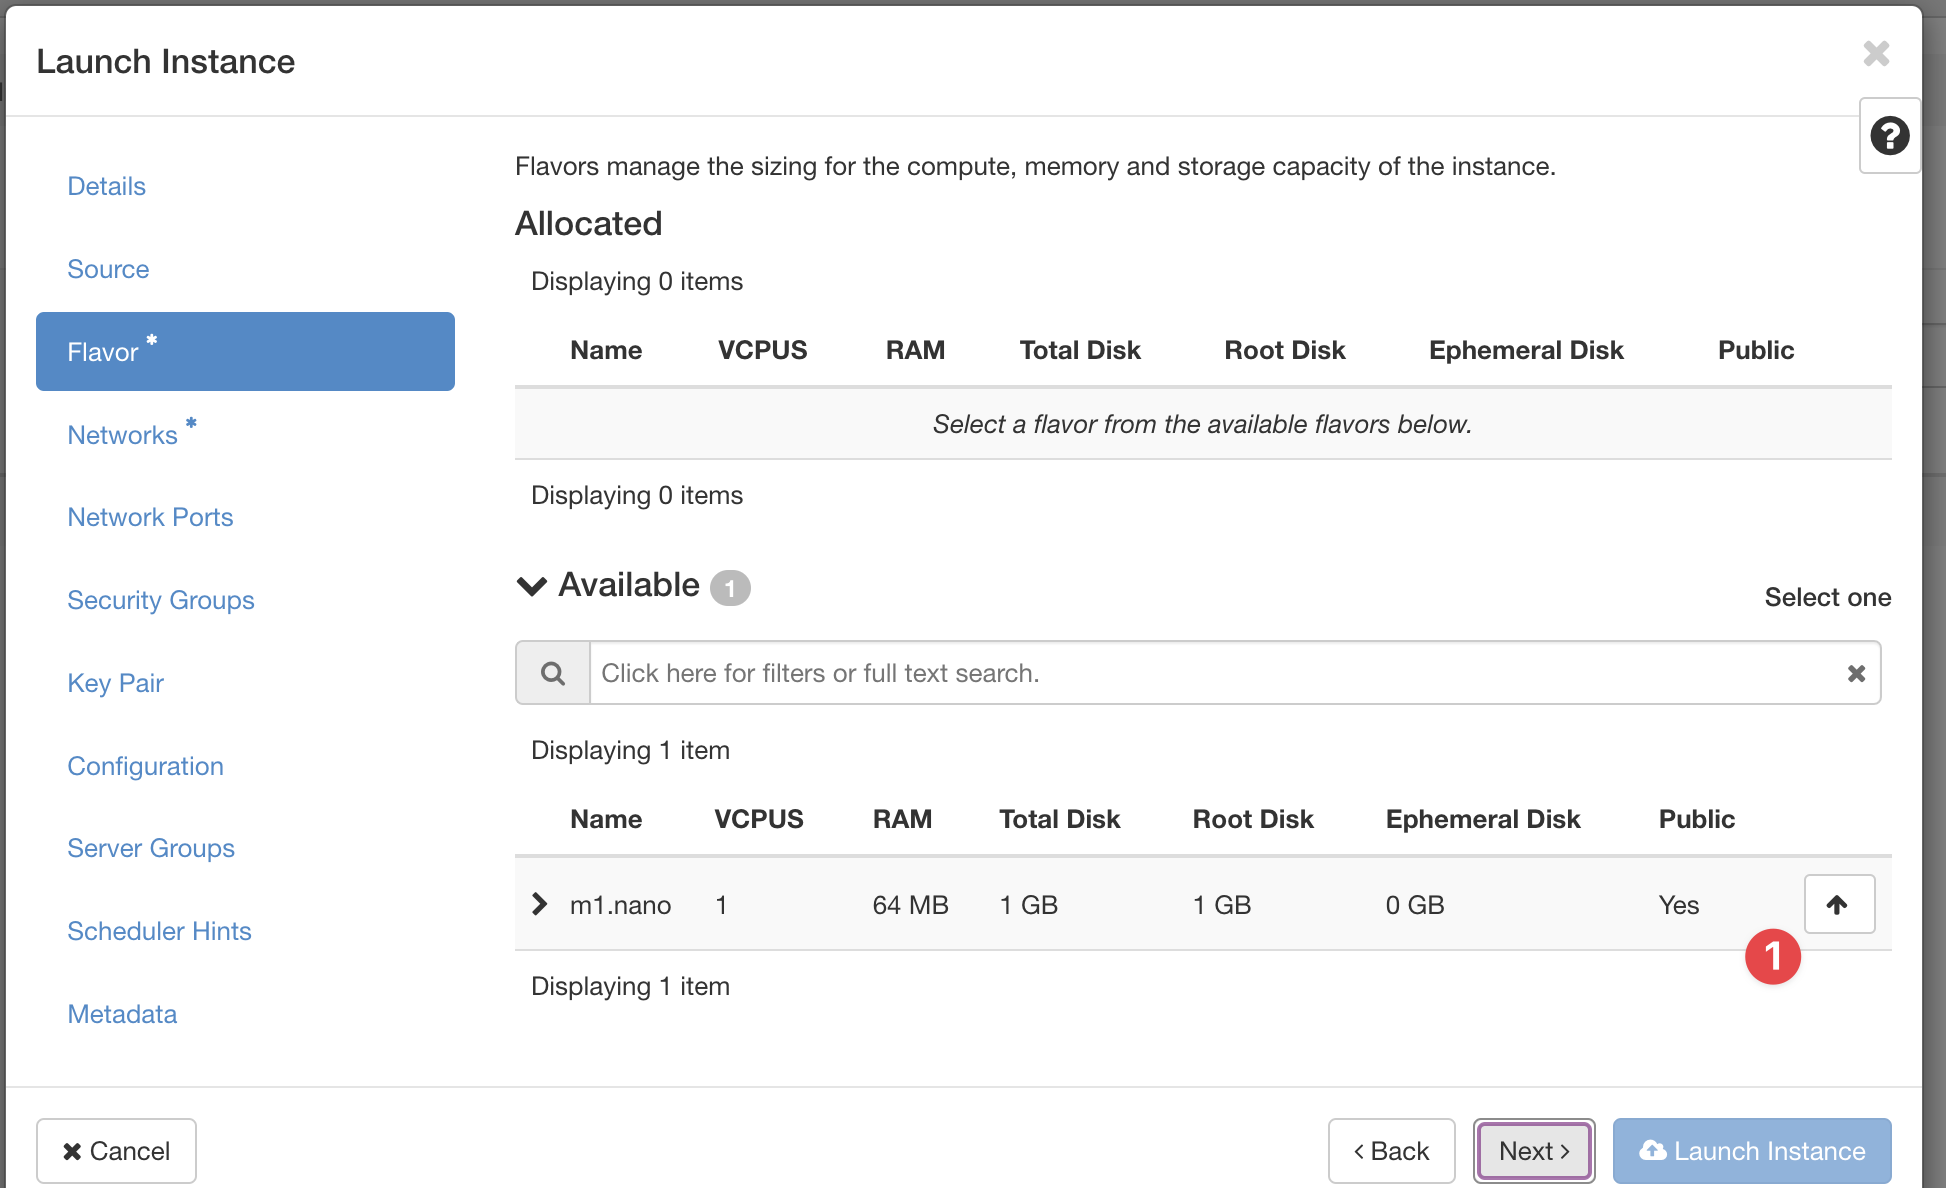Cancel the instance launch
The image size is (1946, 1188).
point(116,1151)
